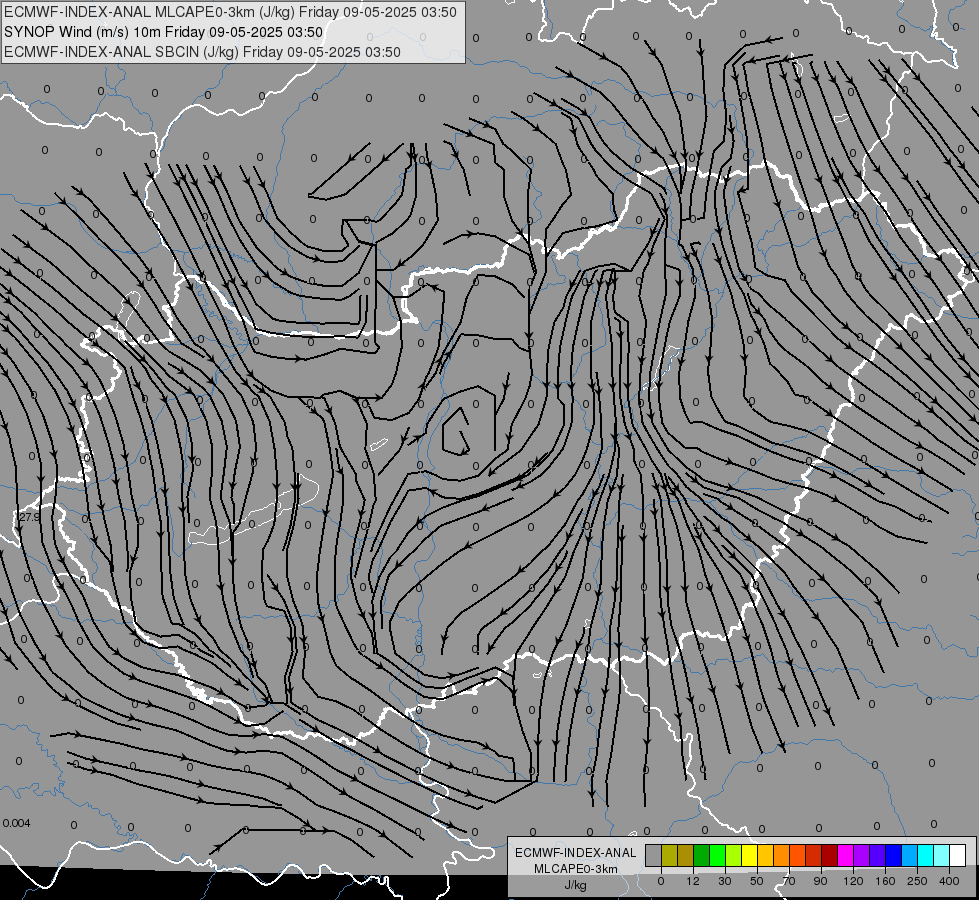
Task: Click the purple swatch right of the 120 tick
Action: [x=862, y=855]
